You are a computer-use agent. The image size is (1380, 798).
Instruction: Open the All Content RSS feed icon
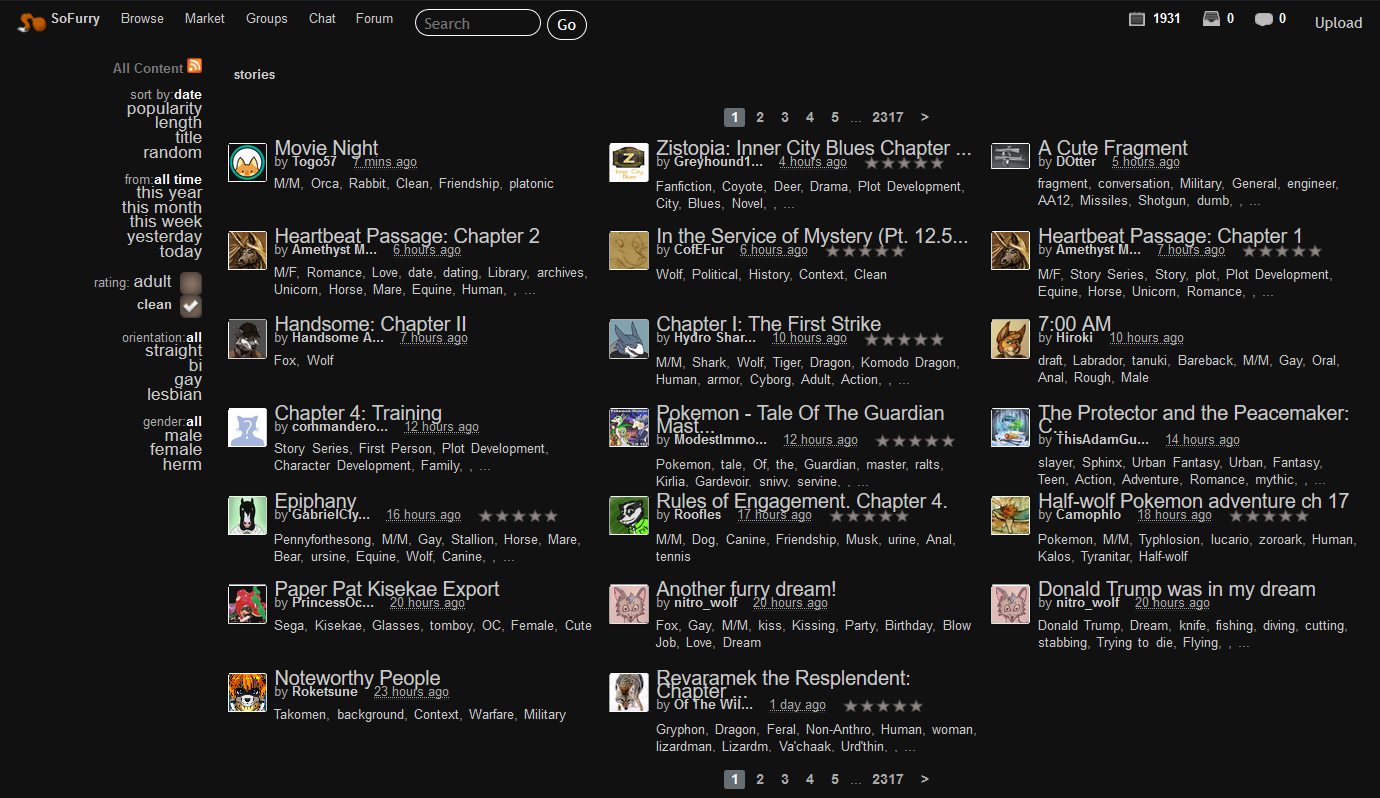197,67
